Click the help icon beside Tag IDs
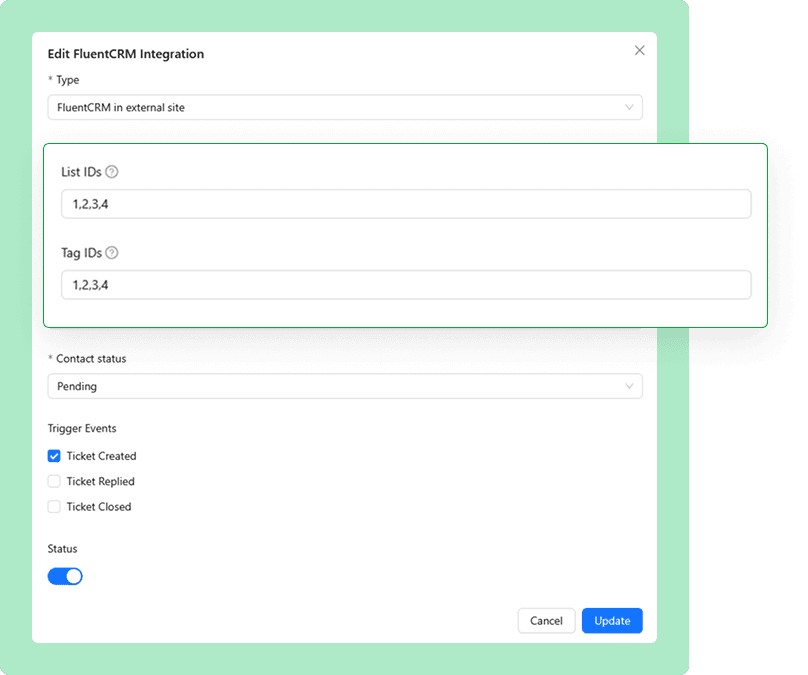Screen dimensions: 808x675 [x=111, y=253]
